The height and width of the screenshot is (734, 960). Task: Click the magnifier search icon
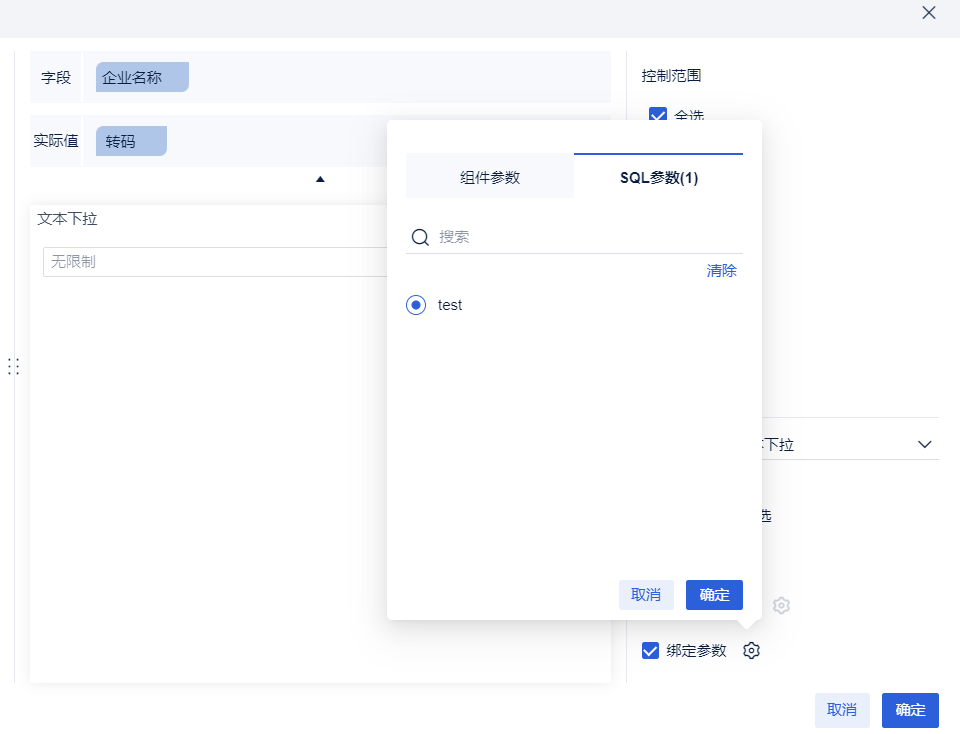coord(421,237)
